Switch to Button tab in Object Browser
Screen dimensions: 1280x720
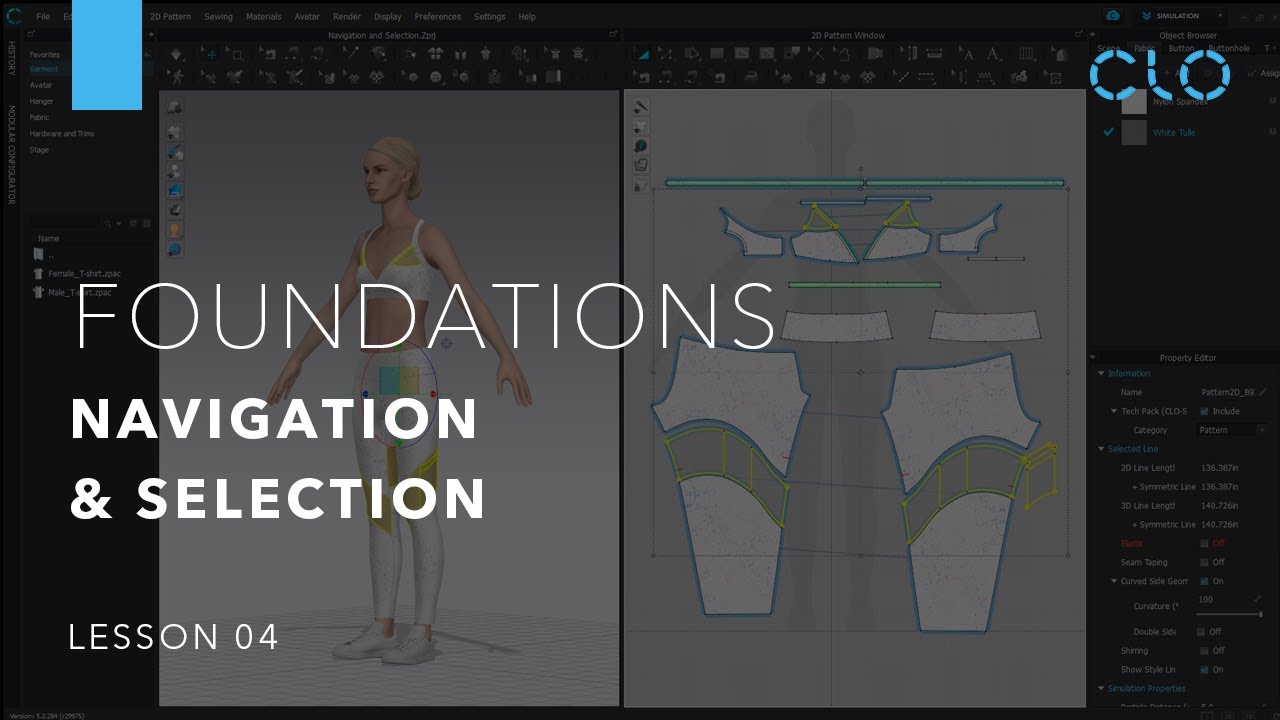(x=1181, y=48)
